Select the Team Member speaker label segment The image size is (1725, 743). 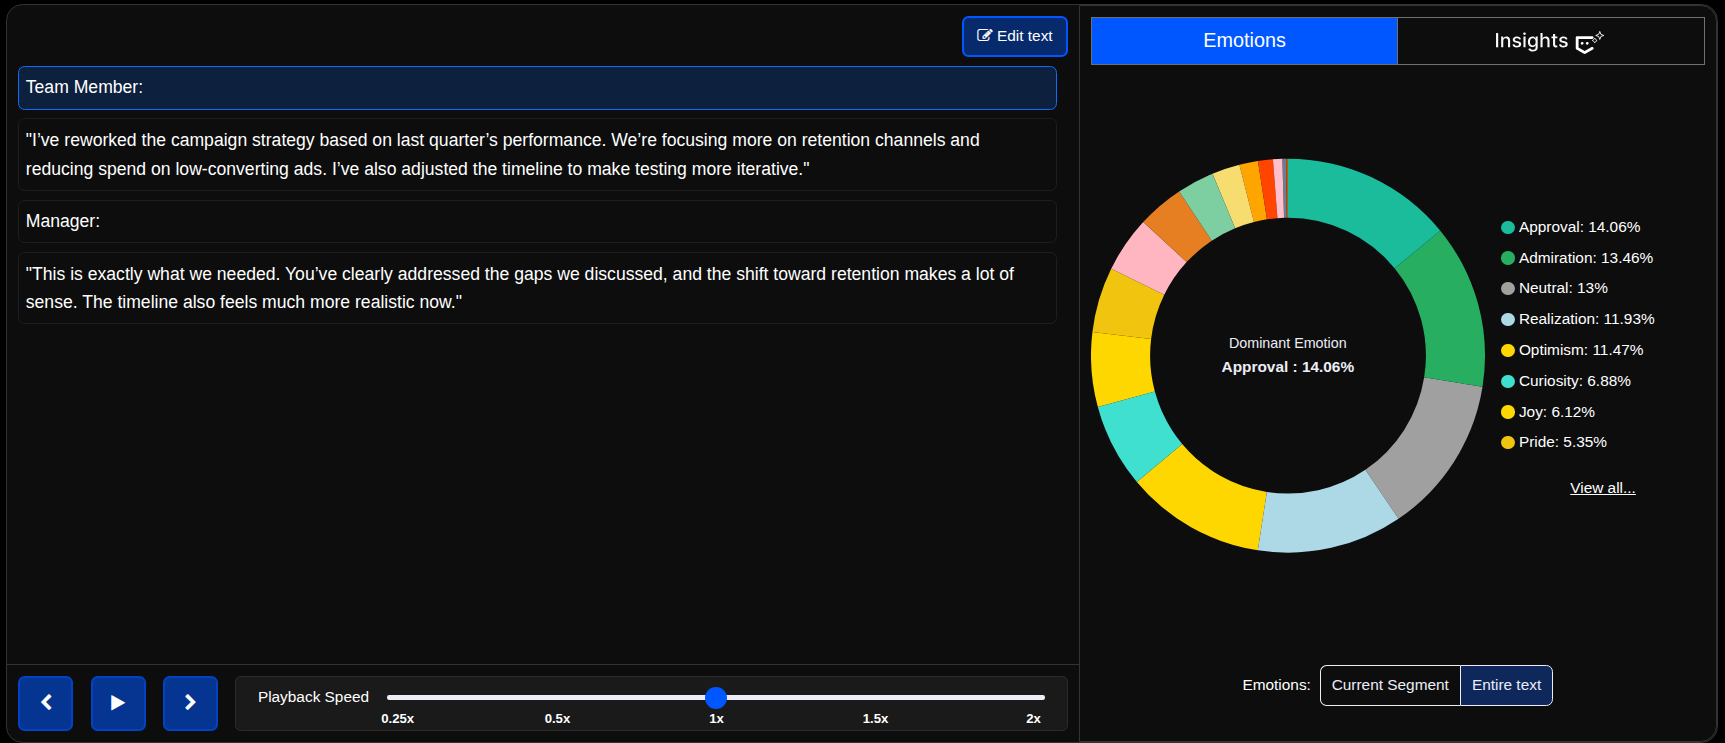pyautogui.click(x=537, y=88)
